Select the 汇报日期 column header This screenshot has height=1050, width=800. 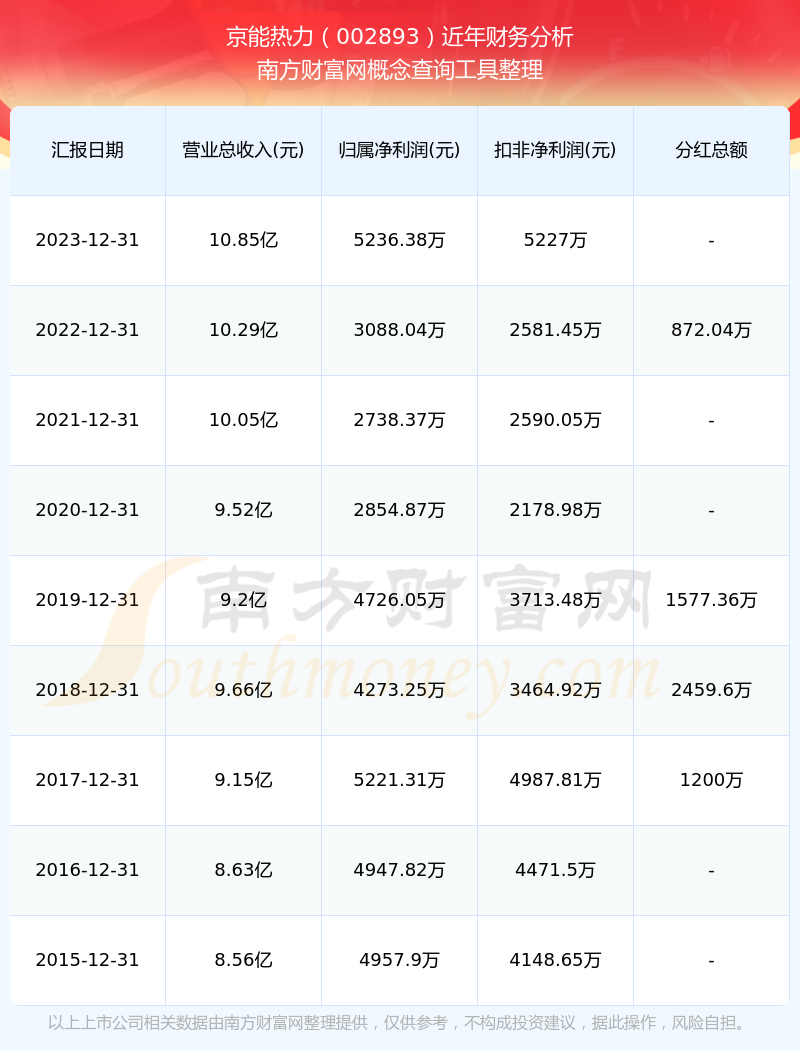(88, 150)
